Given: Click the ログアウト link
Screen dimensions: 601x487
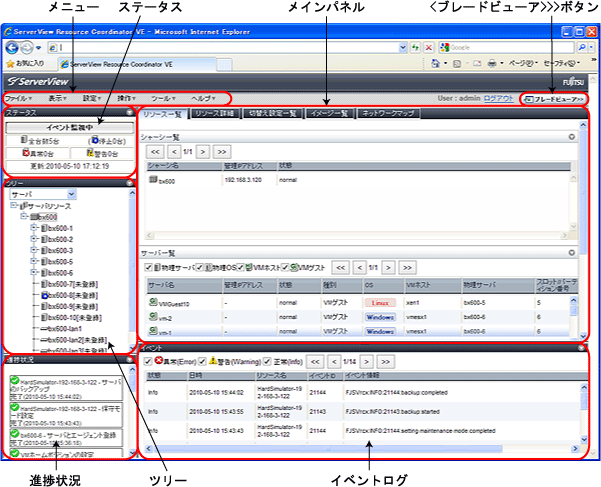Looking at the screenshot, I should pos(498,98).
